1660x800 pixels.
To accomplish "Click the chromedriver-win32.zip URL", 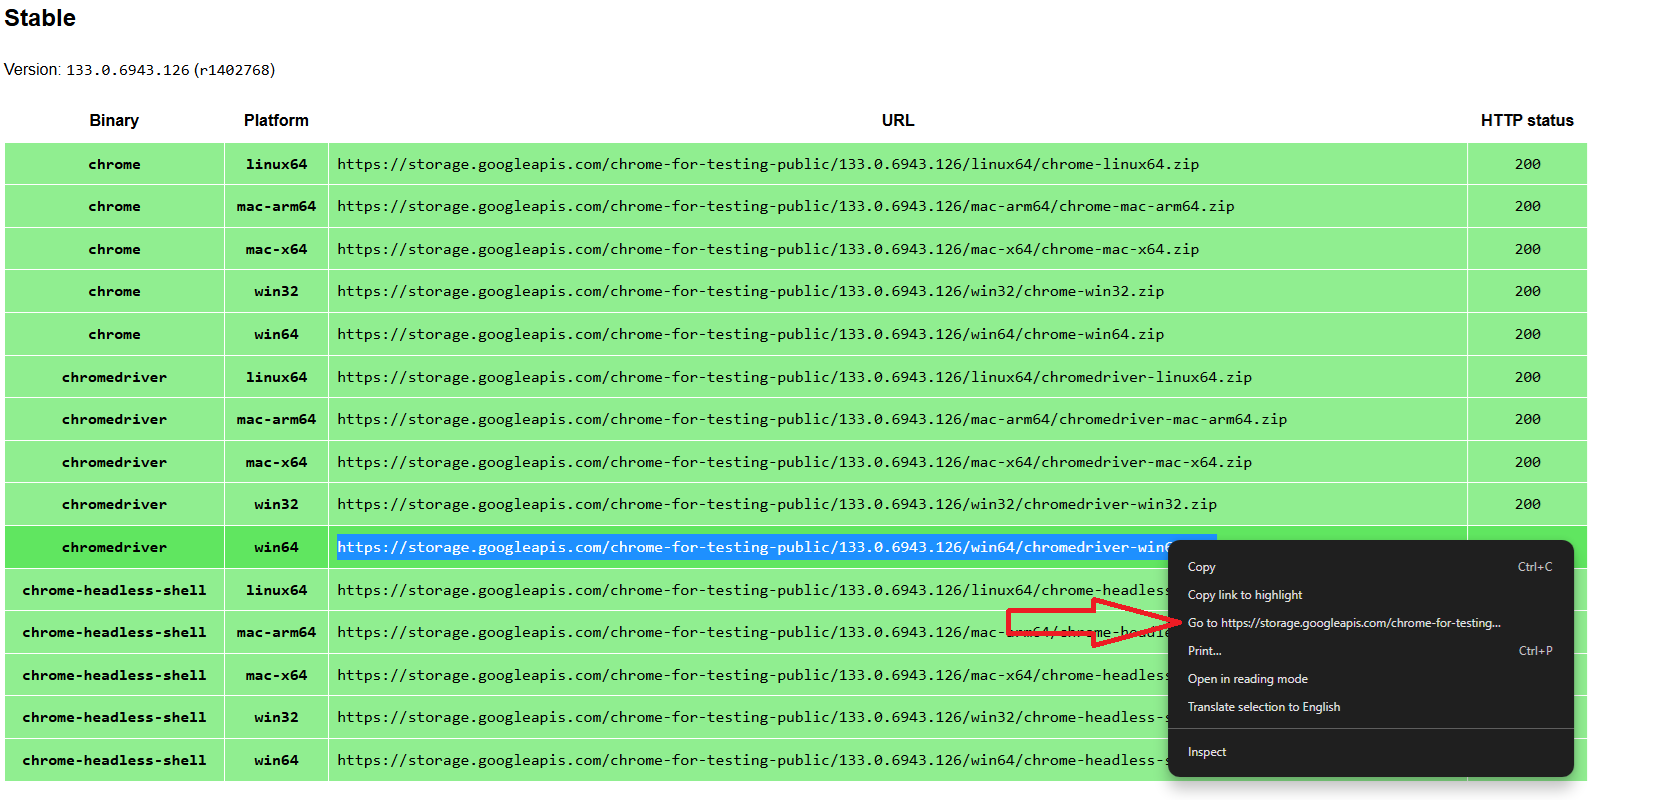I will coord(776,505).
